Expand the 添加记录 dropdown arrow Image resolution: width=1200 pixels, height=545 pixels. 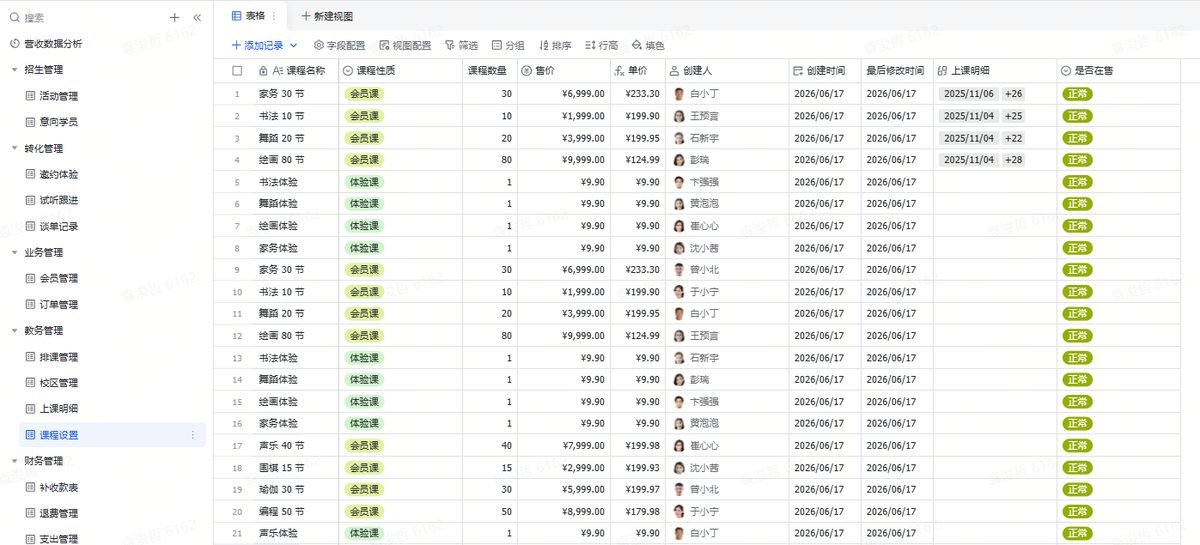pos(294,45)
